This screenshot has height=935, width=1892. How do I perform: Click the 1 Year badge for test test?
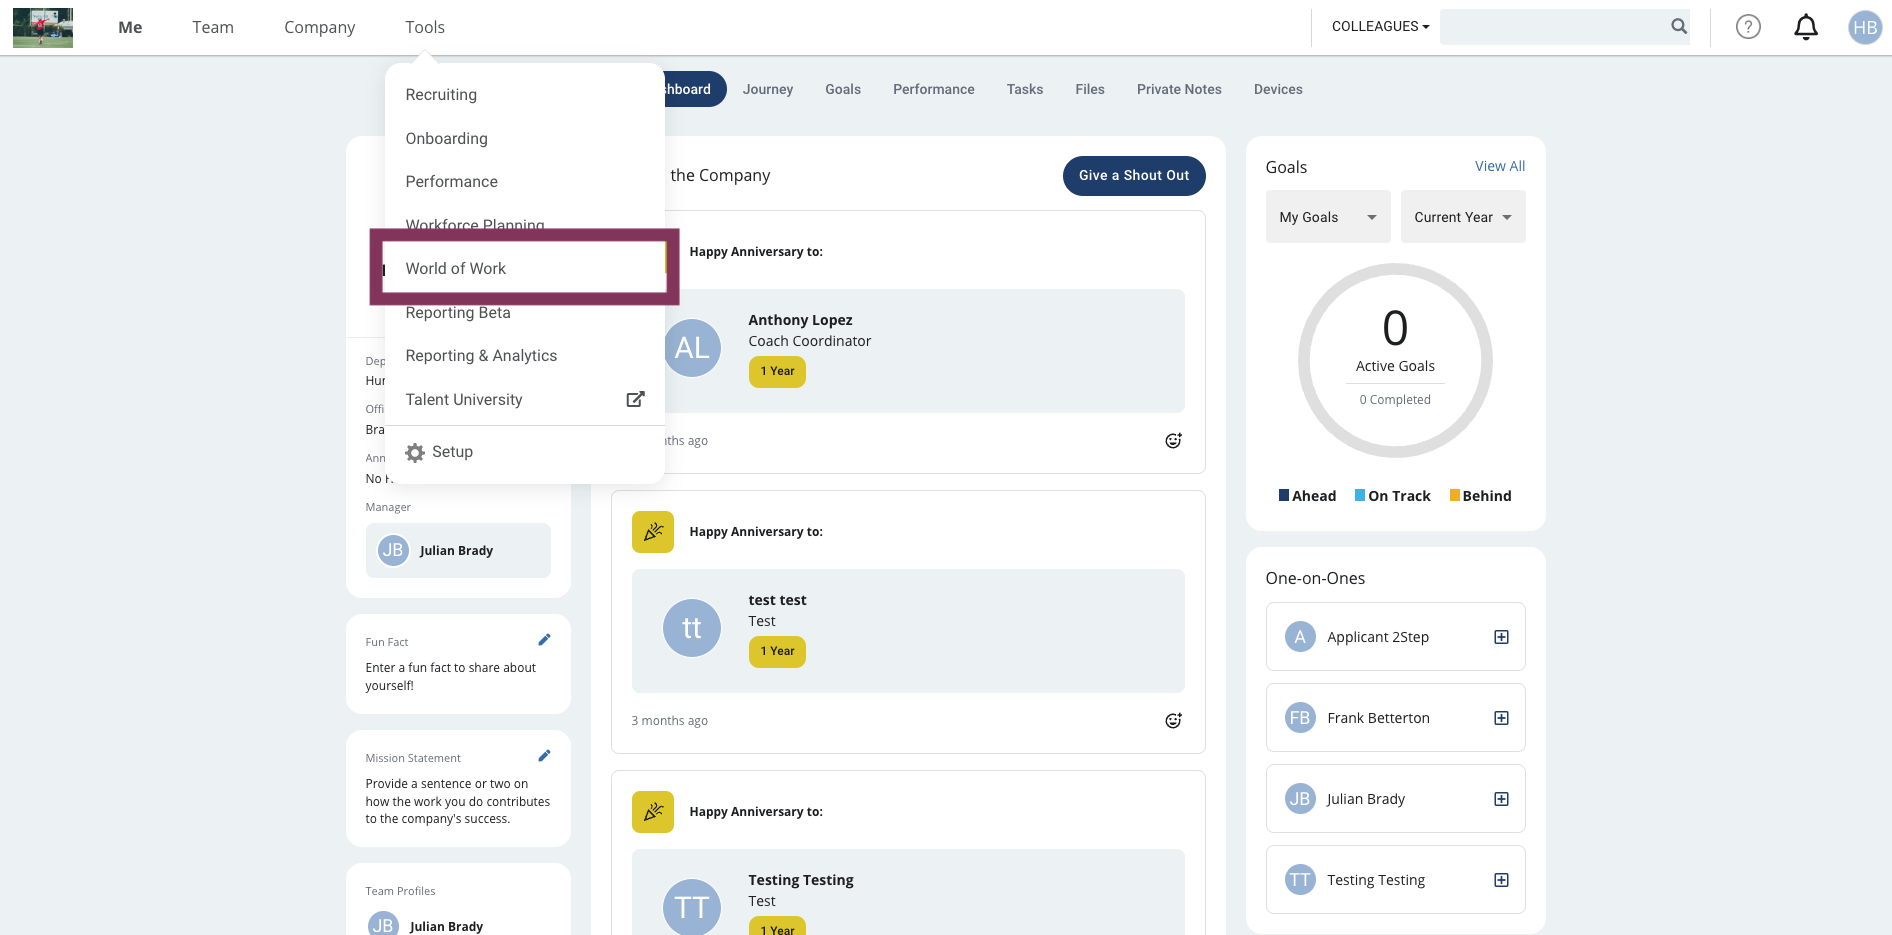coord(777,652)
